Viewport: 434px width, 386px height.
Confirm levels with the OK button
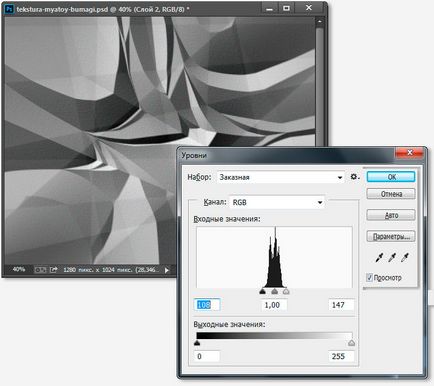coord(391,177)
